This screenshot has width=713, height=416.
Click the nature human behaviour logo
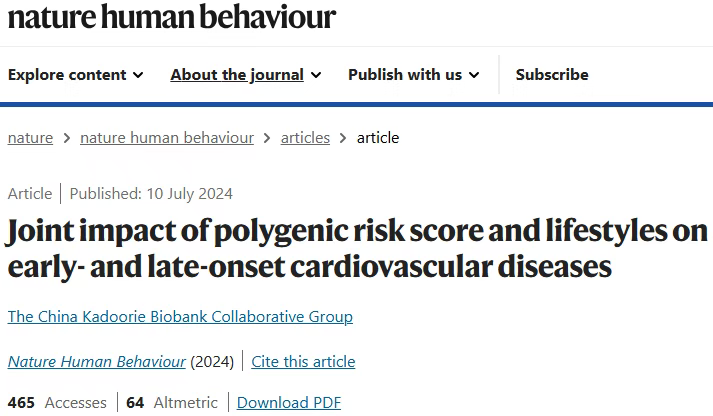click(x=172, y=17)
